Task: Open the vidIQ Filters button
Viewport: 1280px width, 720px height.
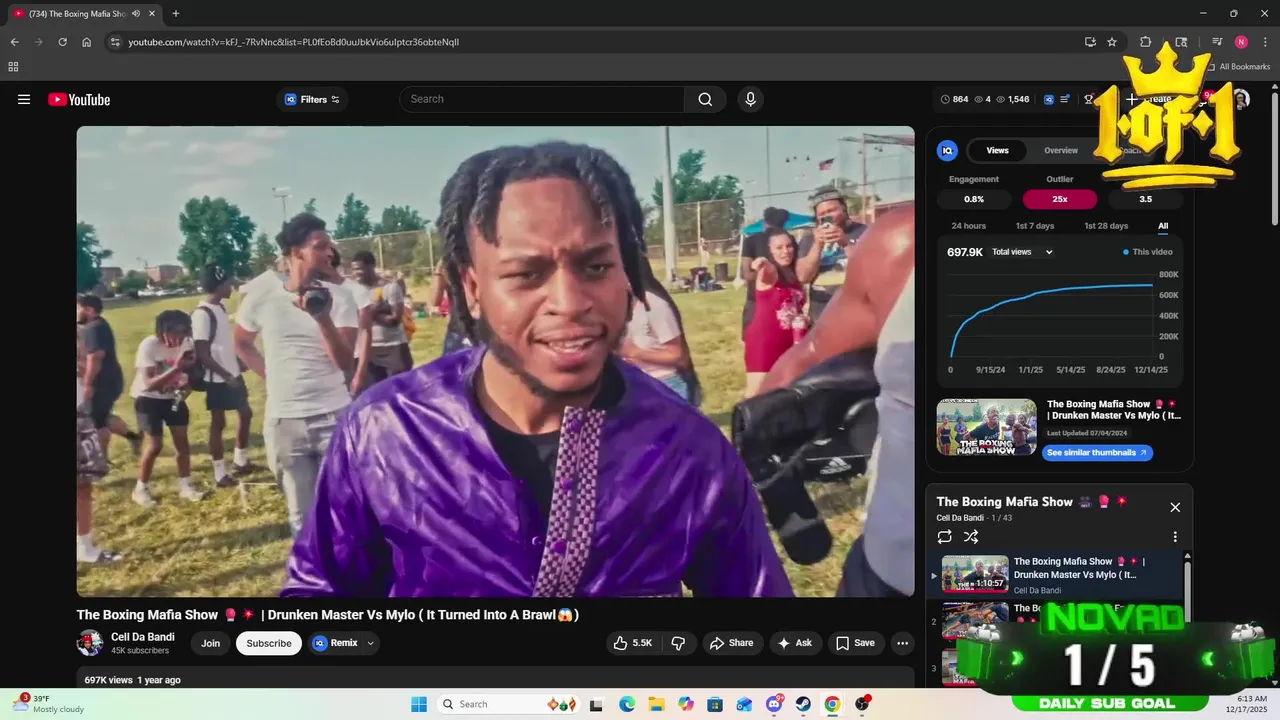Action: tap(312, 99)
